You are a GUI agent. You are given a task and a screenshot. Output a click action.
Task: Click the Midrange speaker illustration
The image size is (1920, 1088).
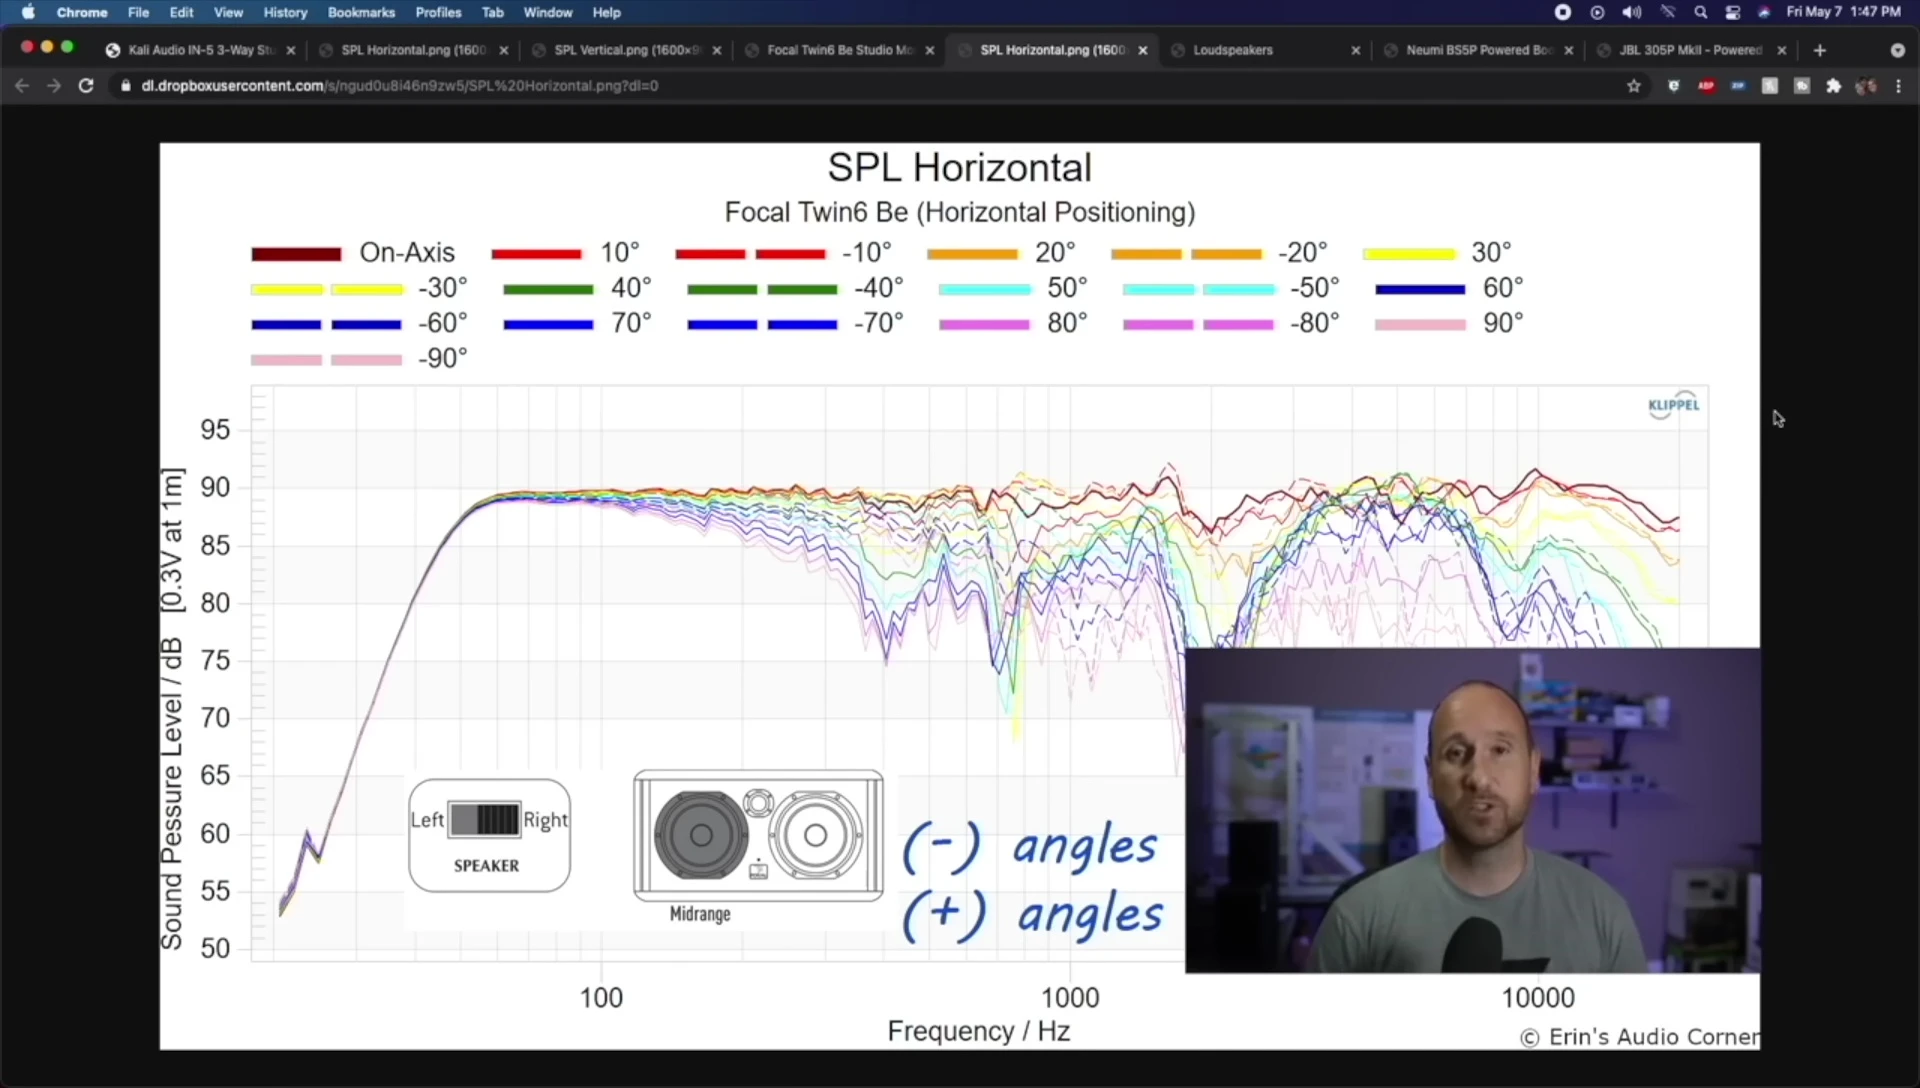point(758,836)
